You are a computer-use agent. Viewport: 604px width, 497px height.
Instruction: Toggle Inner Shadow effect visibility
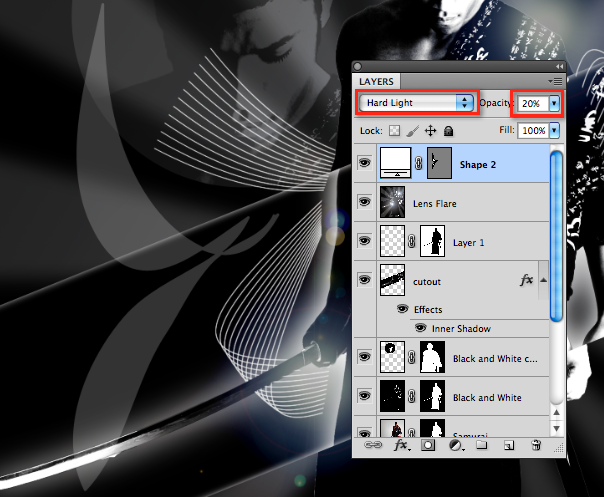421,328
